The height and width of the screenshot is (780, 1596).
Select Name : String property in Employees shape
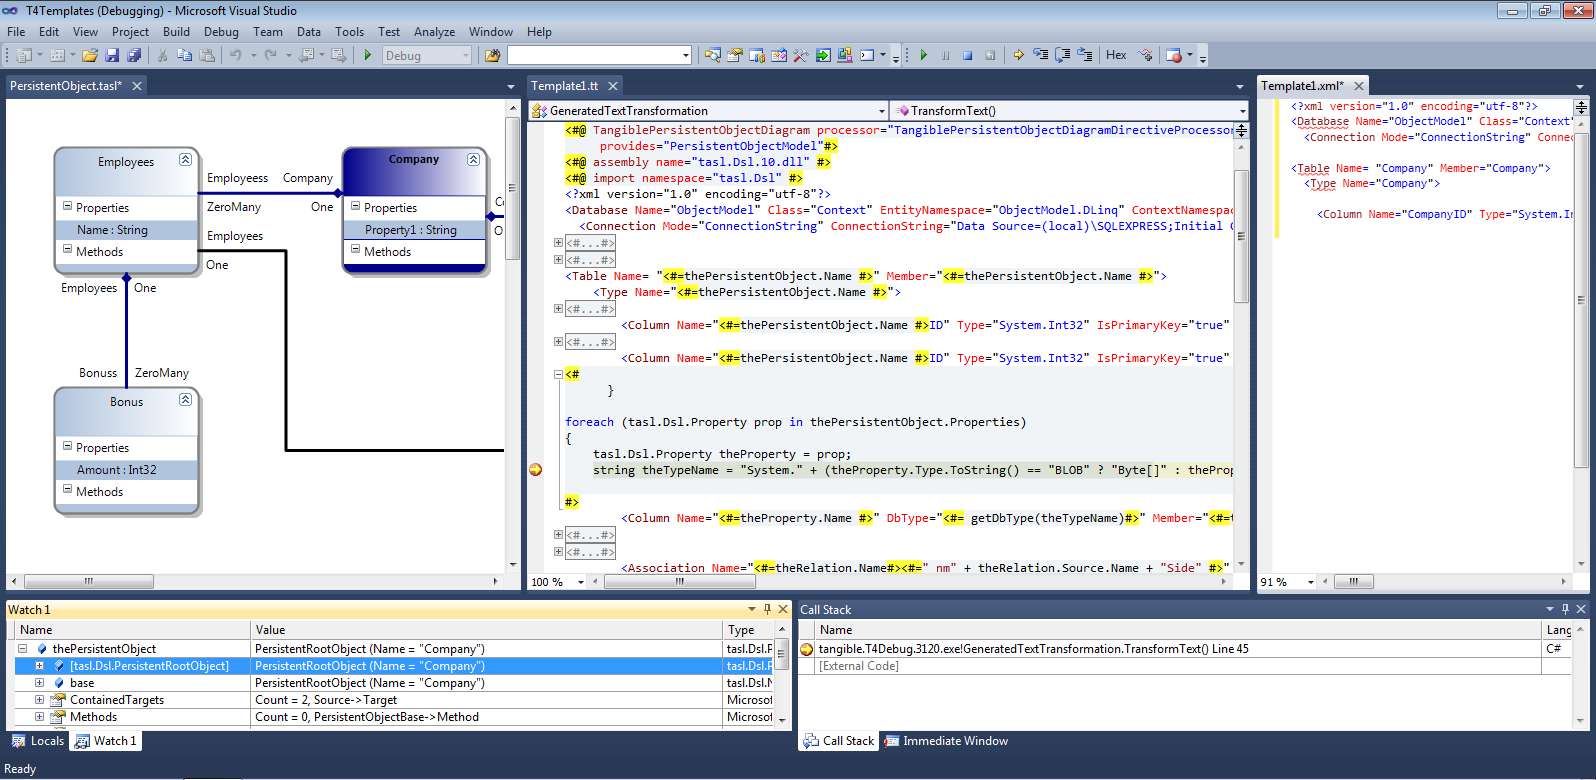click(126, 230)
